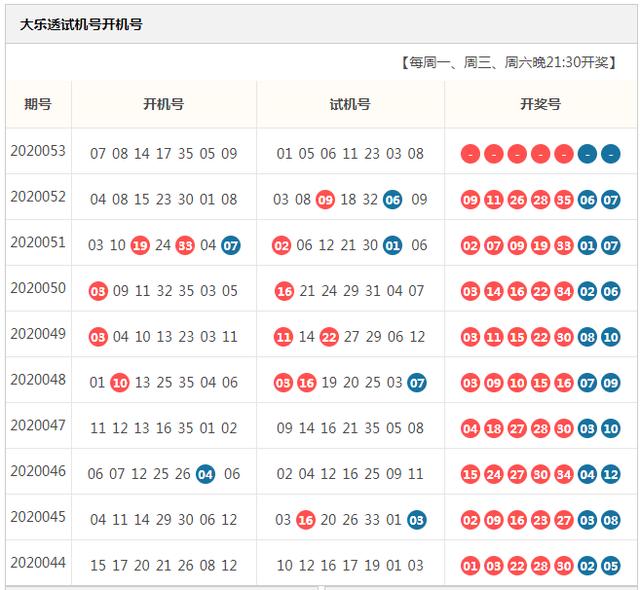
Task: Click red ball 02 in 2020051 试机号
Action: [281, 246]
